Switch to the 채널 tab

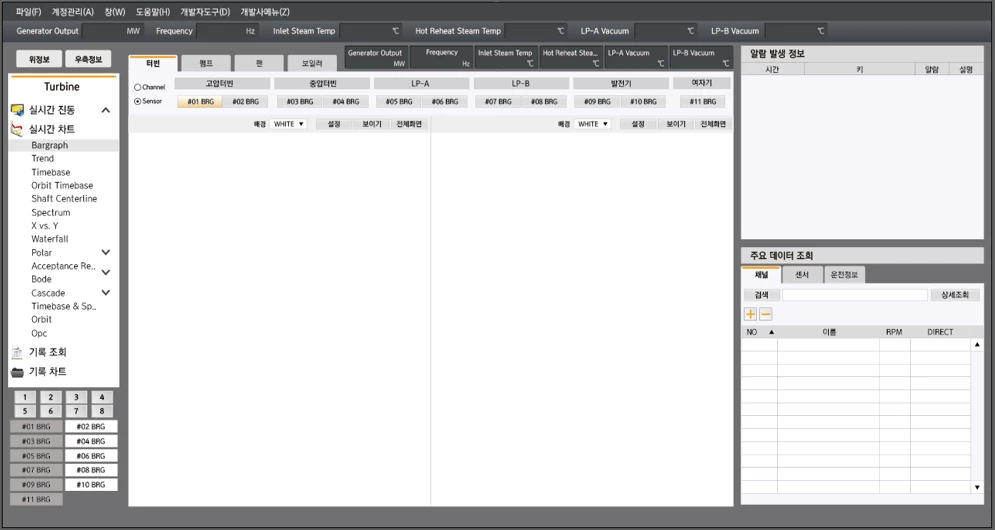[x=761, y=275]
